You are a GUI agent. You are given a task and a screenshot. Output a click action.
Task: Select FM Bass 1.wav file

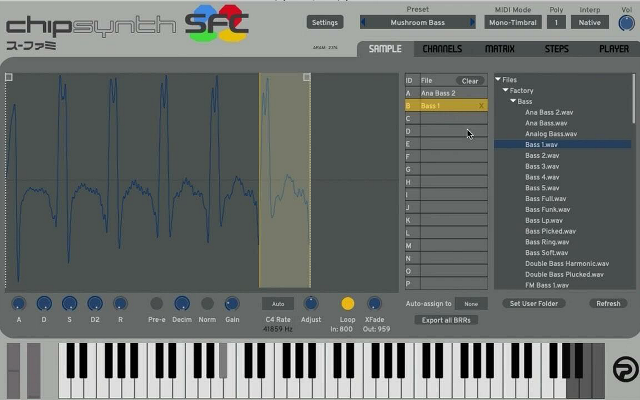[x=547, y=285]
